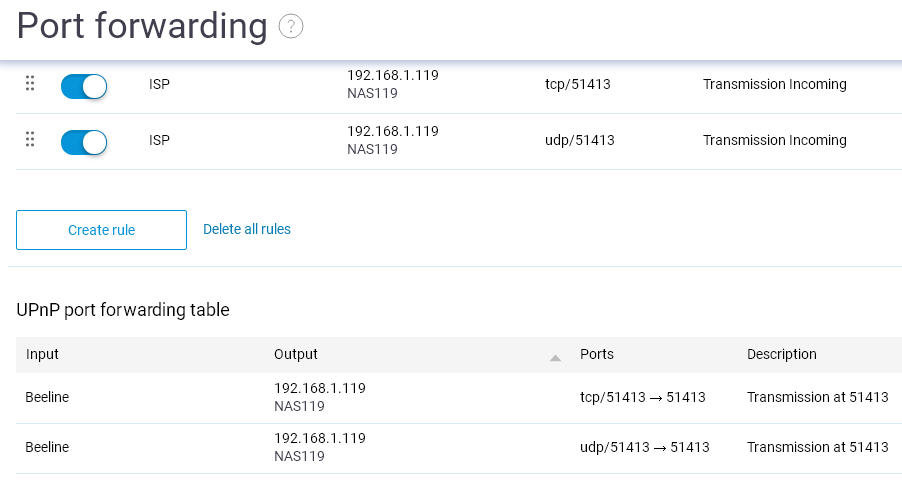Select Beeline UPnP row for udp/51413 → 51413
The image size is (902, 481).
[x=459, y=448]
